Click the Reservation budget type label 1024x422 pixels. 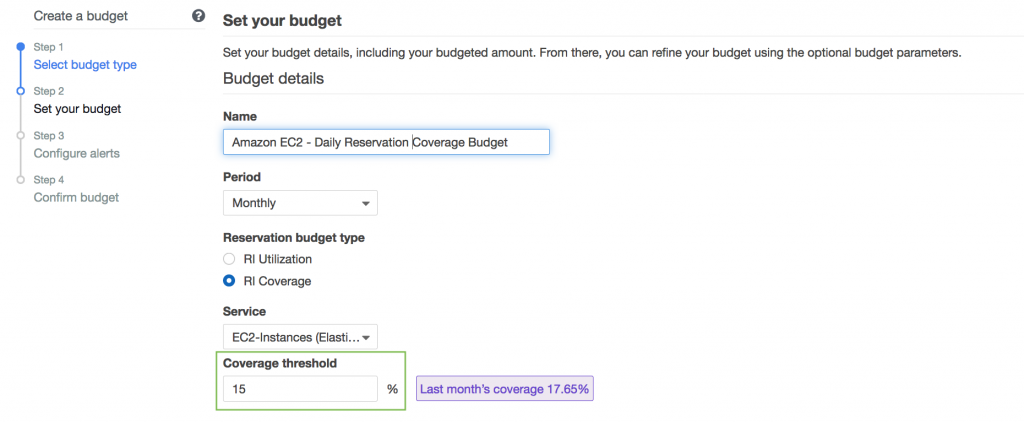click(x=294, y=238)
